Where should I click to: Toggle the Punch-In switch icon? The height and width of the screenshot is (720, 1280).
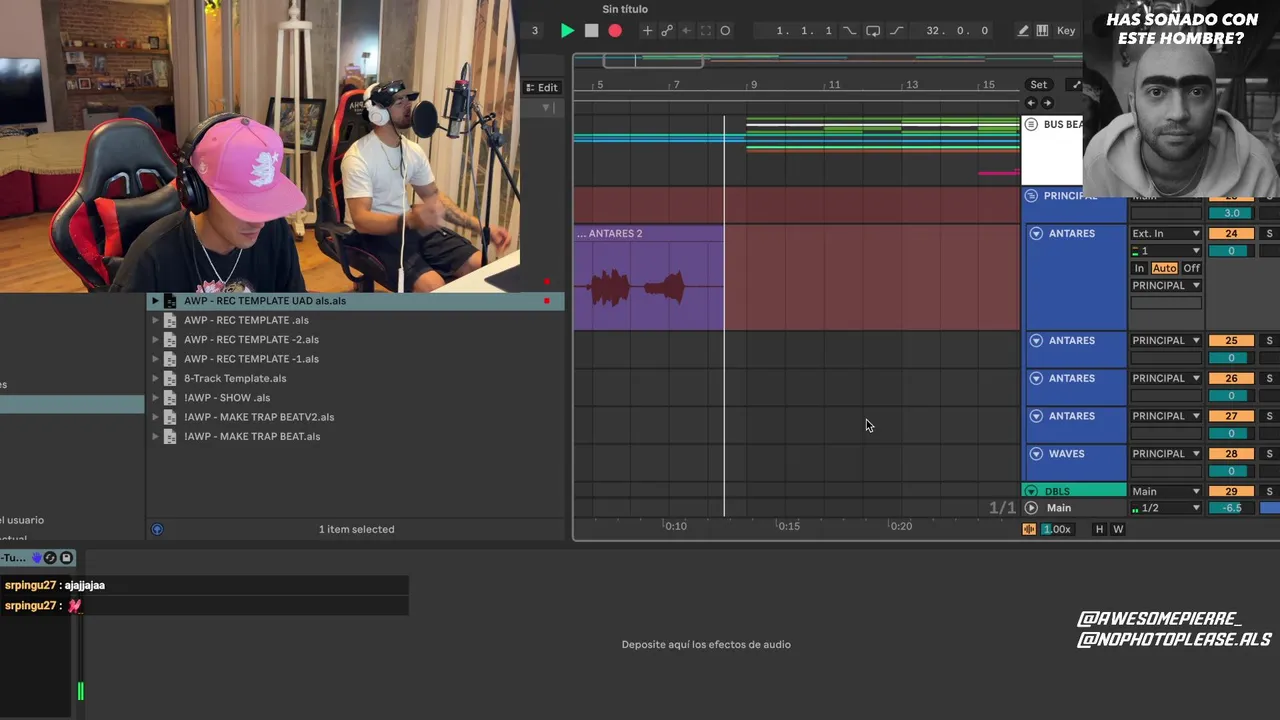coord(851,31)
